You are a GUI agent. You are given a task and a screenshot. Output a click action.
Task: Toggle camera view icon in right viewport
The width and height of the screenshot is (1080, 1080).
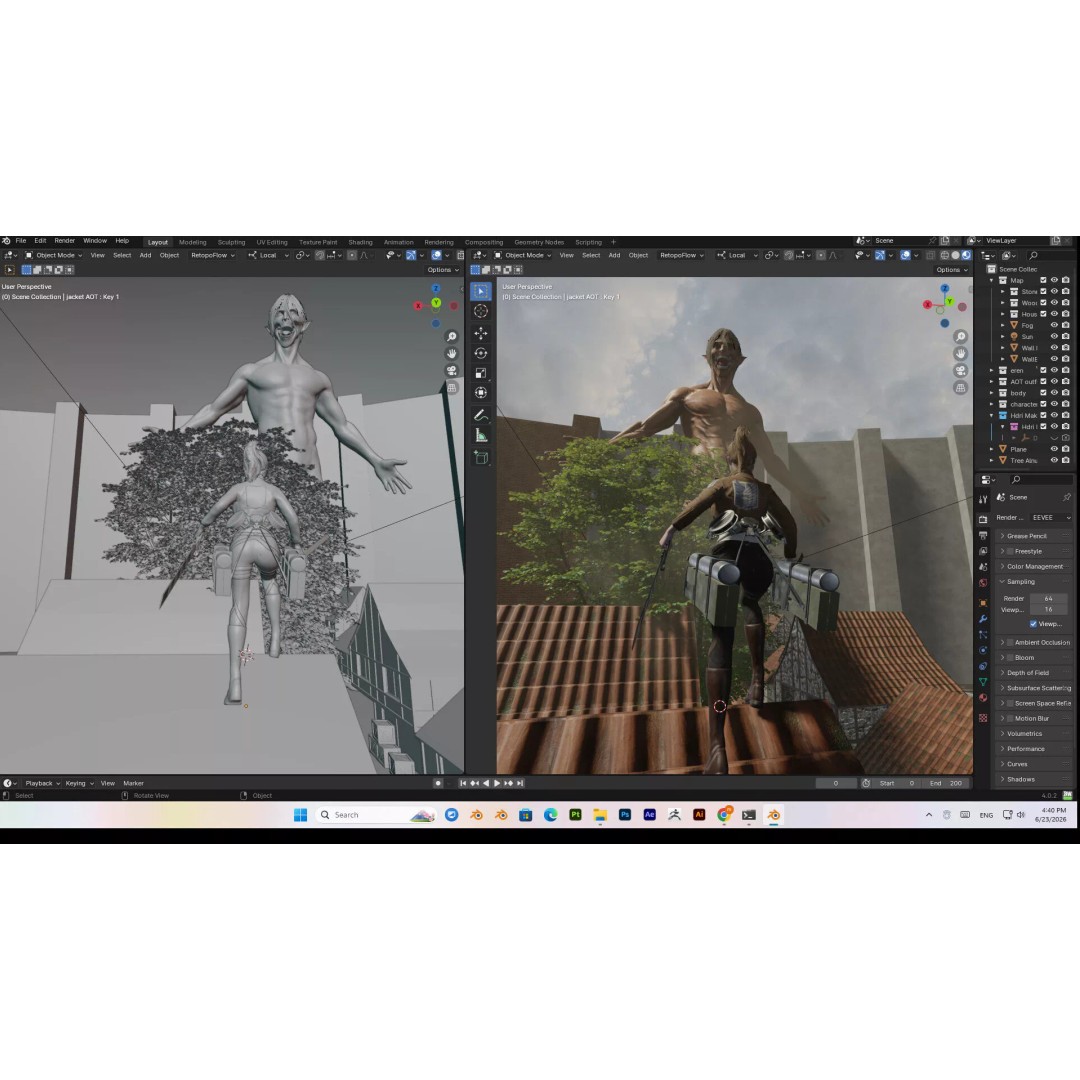[x=960, y=371]
